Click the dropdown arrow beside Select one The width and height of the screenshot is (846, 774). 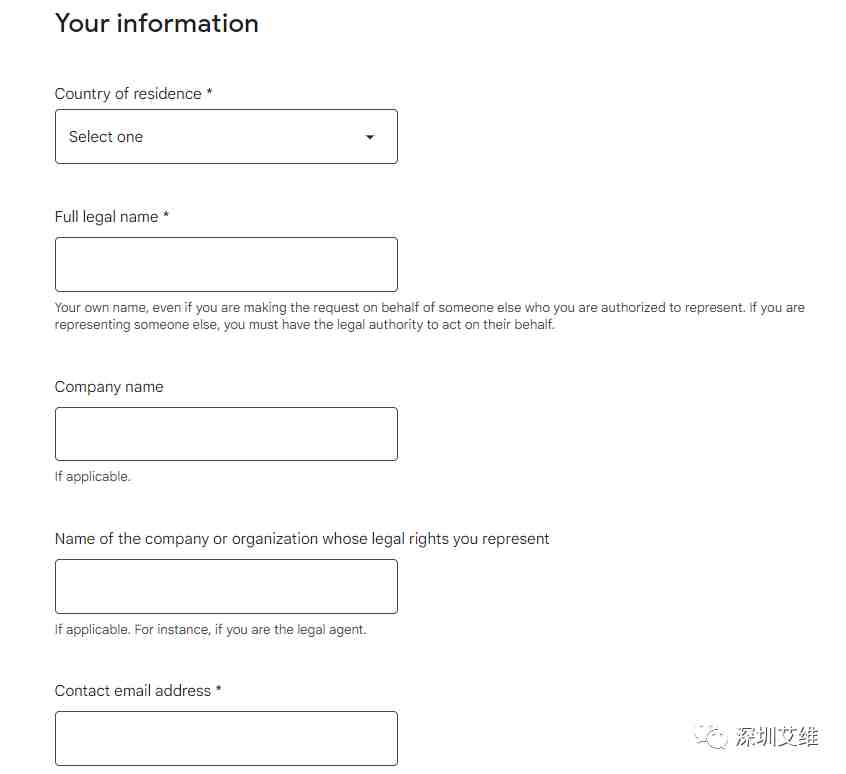(370, 137)
